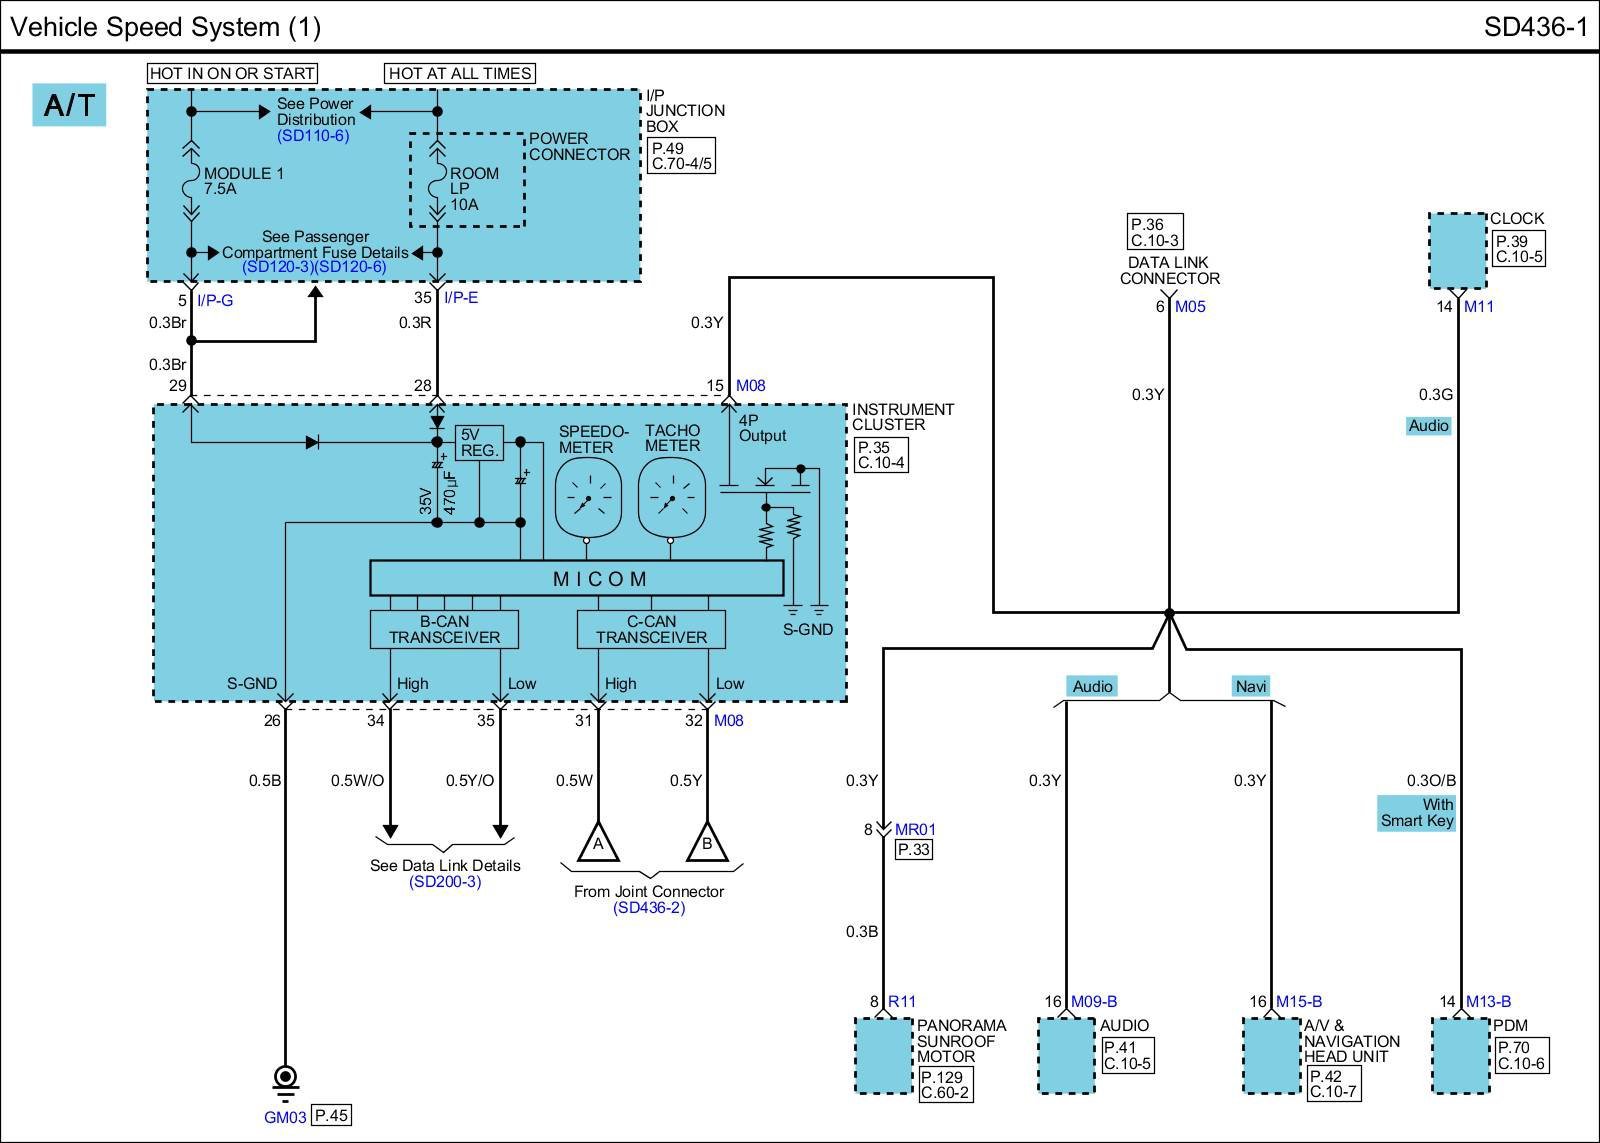Viewport: 1600px width, 1143px height.
Task: Click the triangle B joint connector marker
Action: click(707, 843)
